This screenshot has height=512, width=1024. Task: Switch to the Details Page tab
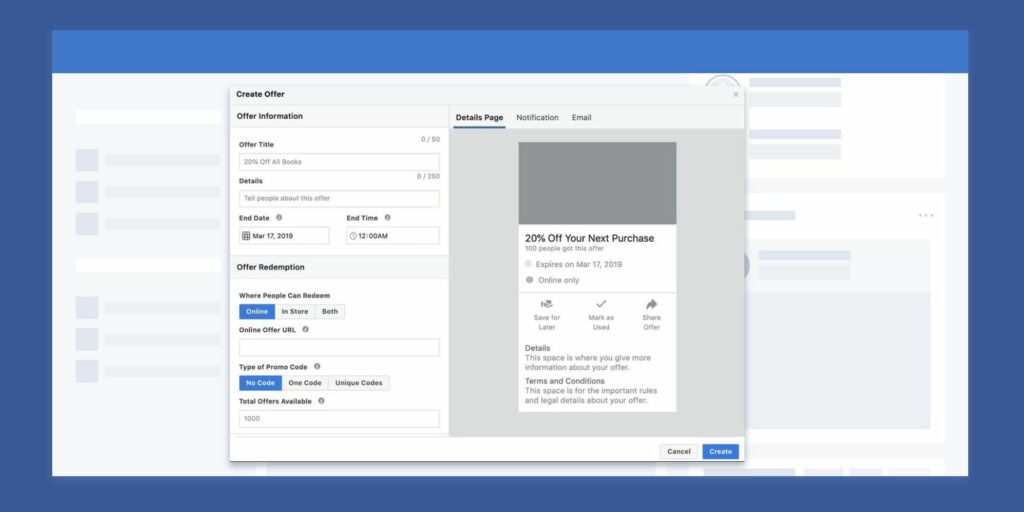(479, 118)
